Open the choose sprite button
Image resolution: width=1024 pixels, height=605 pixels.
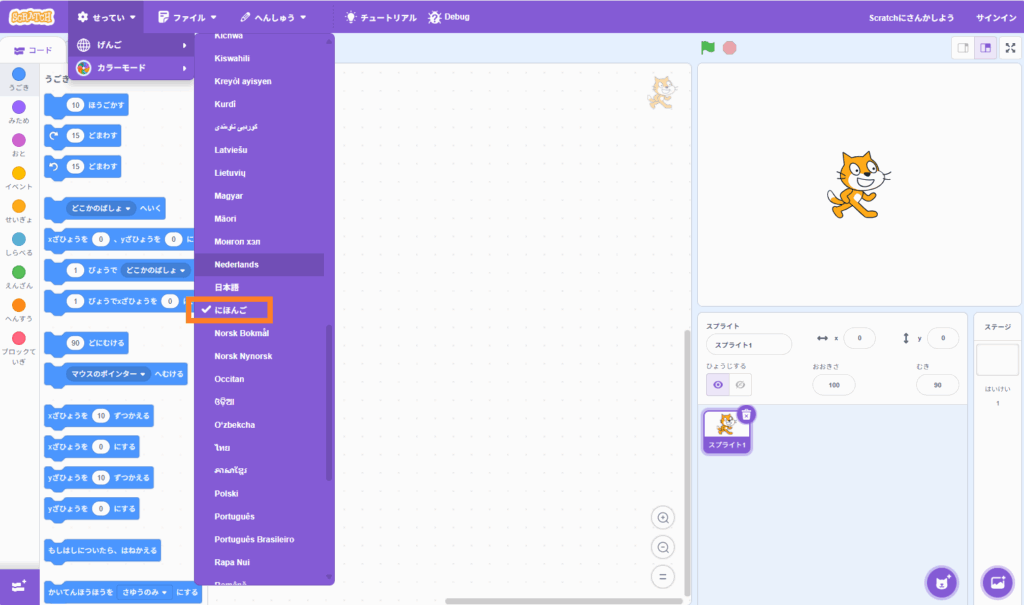tap(942, 582)
